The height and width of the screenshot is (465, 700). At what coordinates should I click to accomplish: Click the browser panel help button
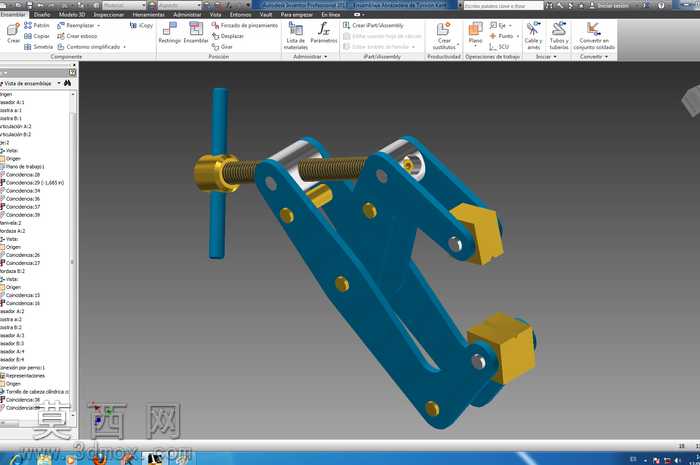pyautogui.click(x=72, y=72)
